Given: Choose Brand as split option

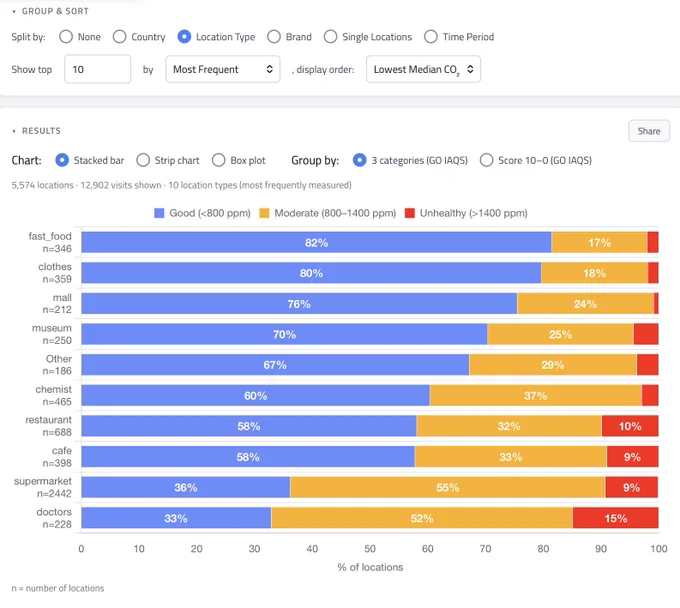Looking at the screenshot, I should pos(274,37).
